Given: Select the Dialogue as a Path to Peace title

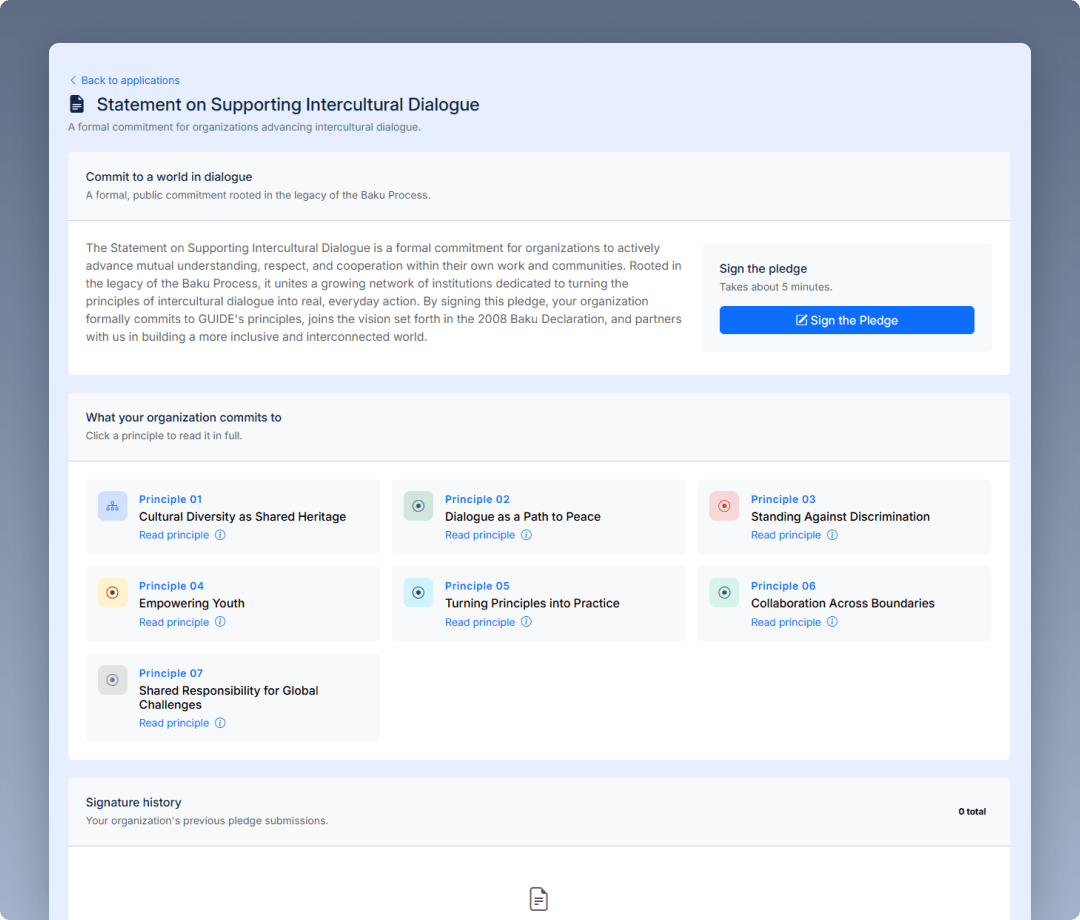Looking at the screenshot, I should point(523,516).
